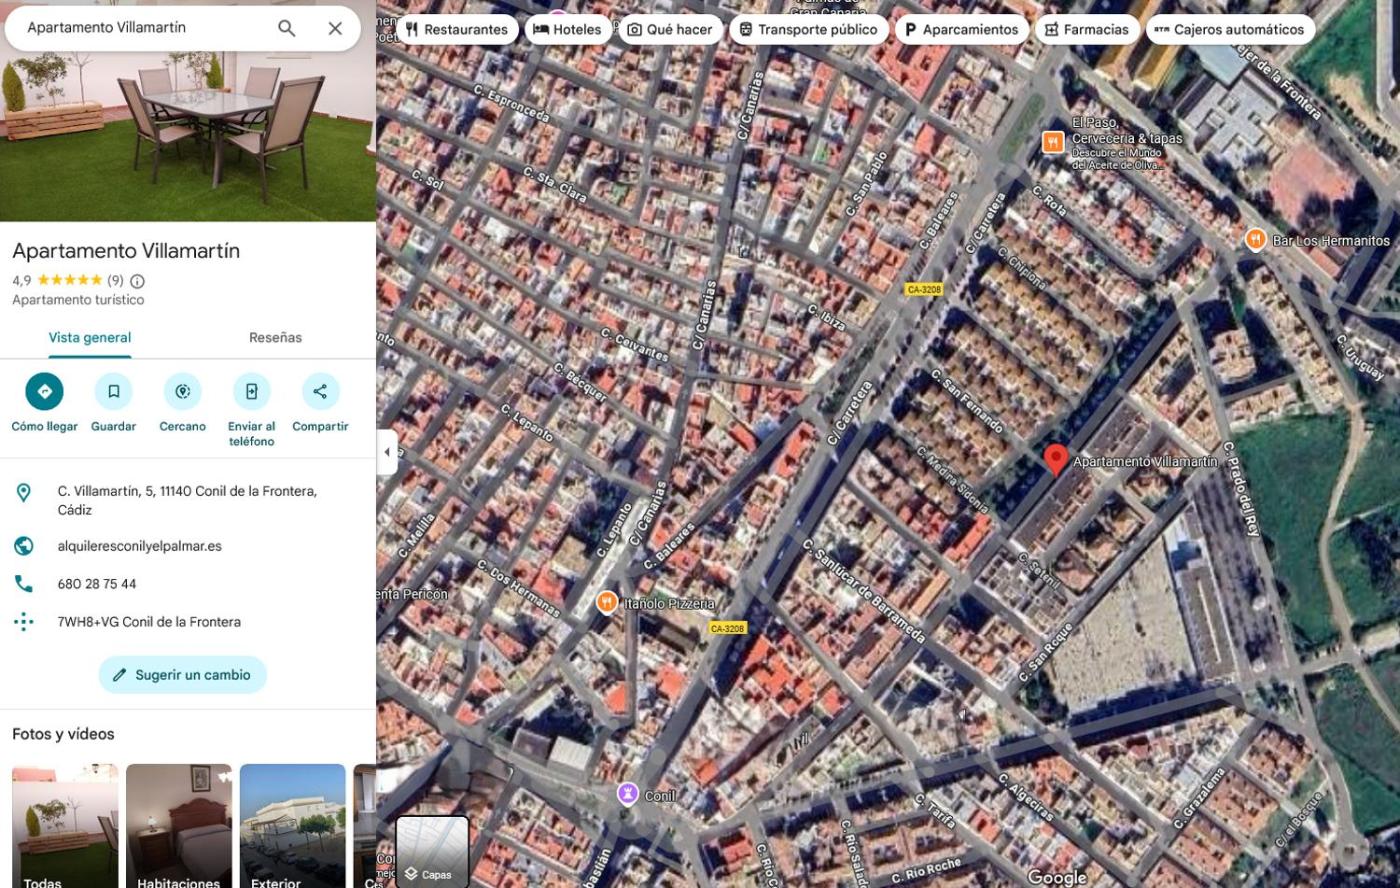Image resolution: width=1400 pixels, height=888 pixels.
Task: Switch to the Reseñas tab
Action: [275, 338]
